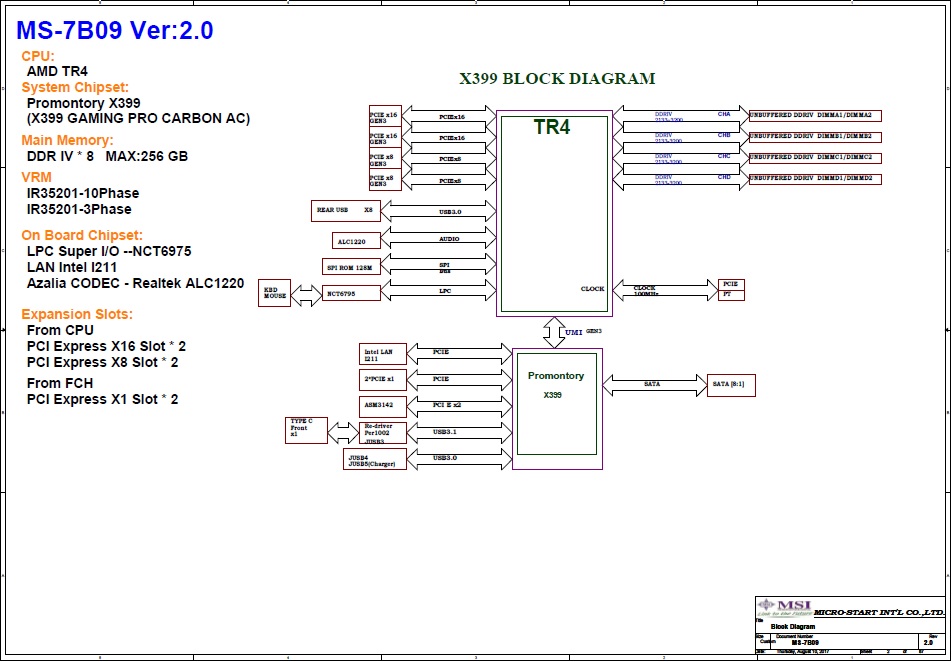Screen dimensions: 952x662
Task: Click the MS-7B09 Ver:2.0 title
Action: pyautogui.click(x=115, y=31)
